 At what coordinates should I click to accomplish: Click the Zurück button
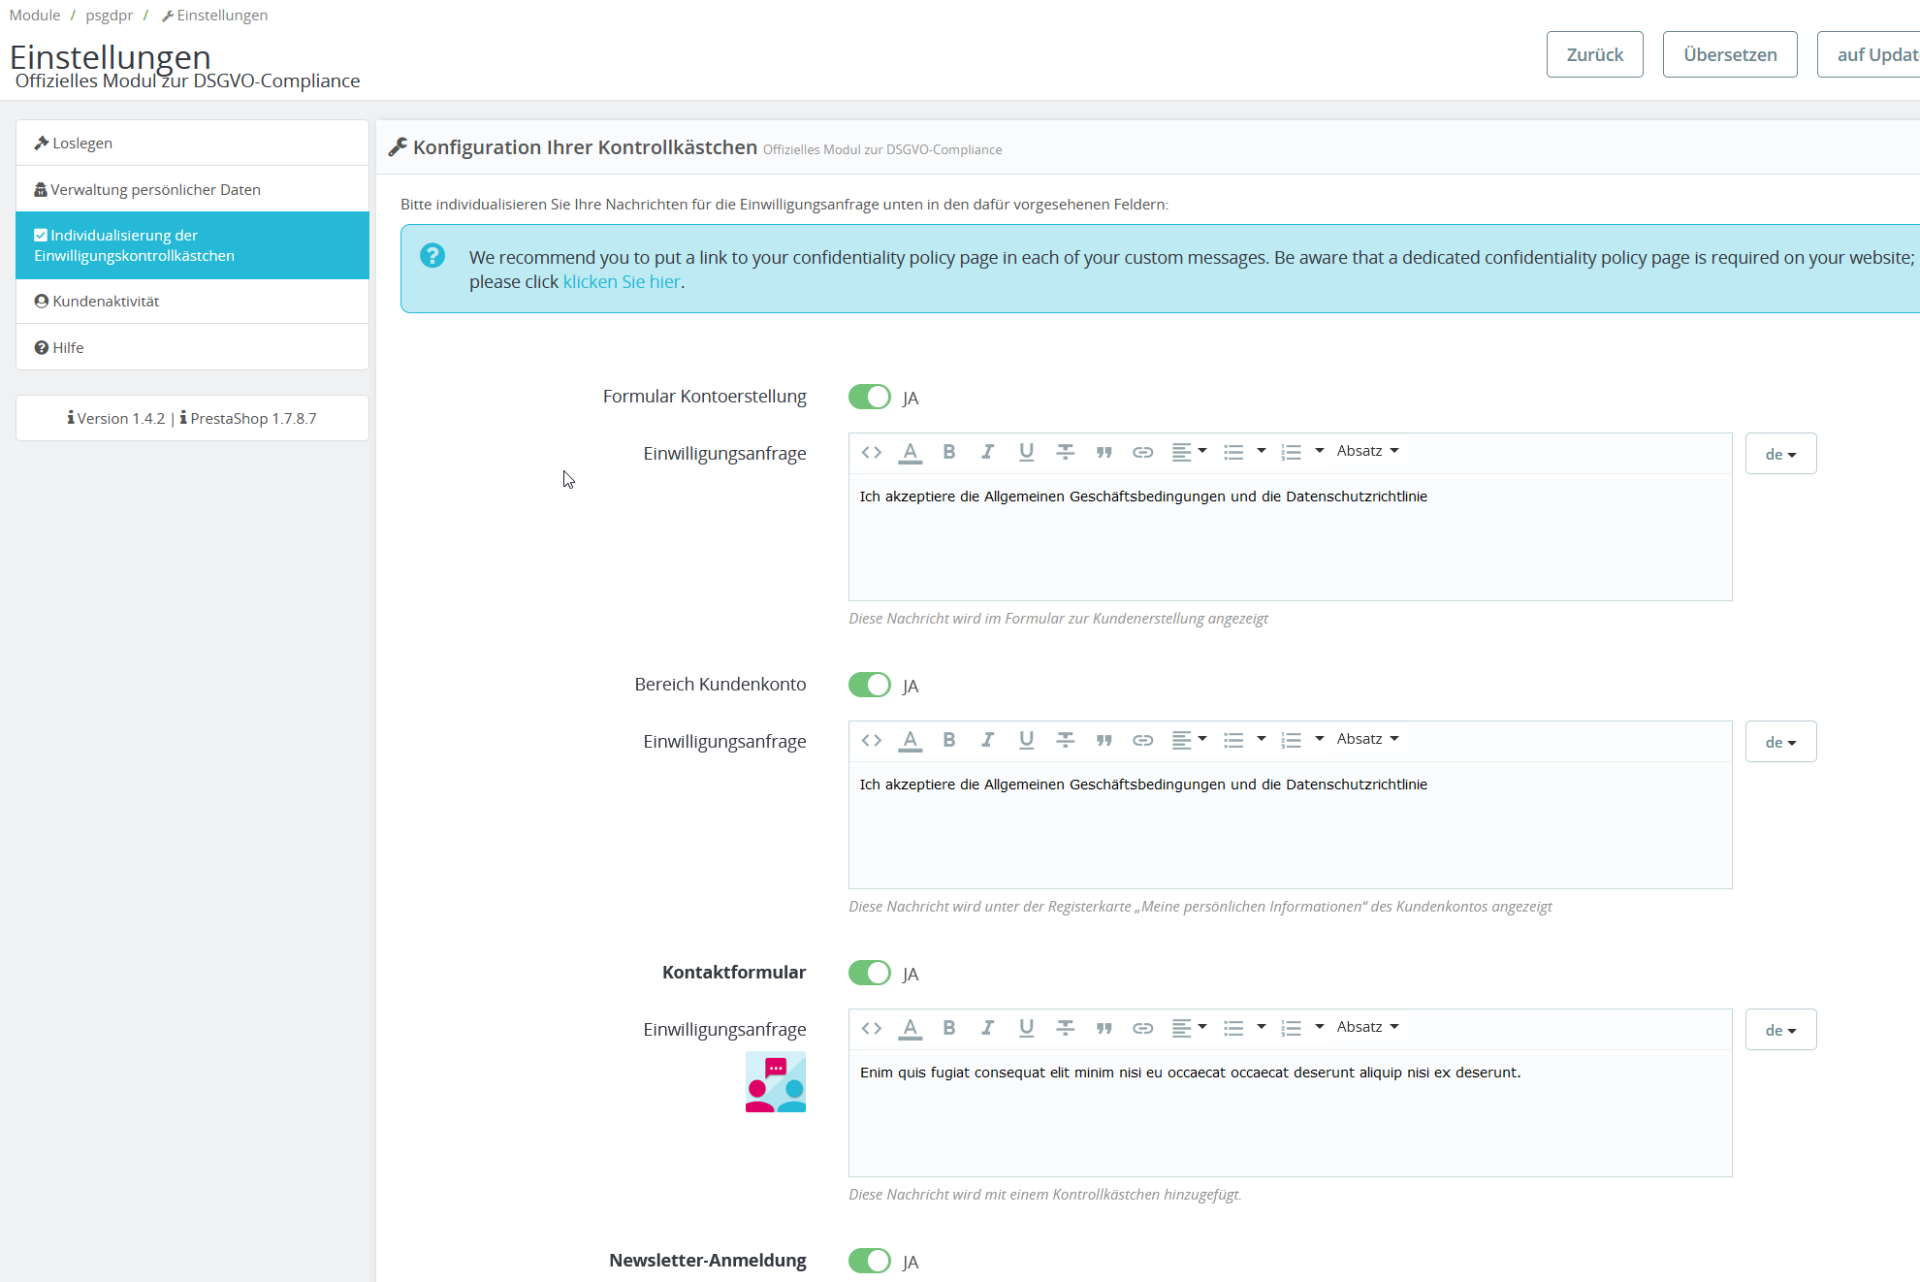click(x=1594, y=55)
